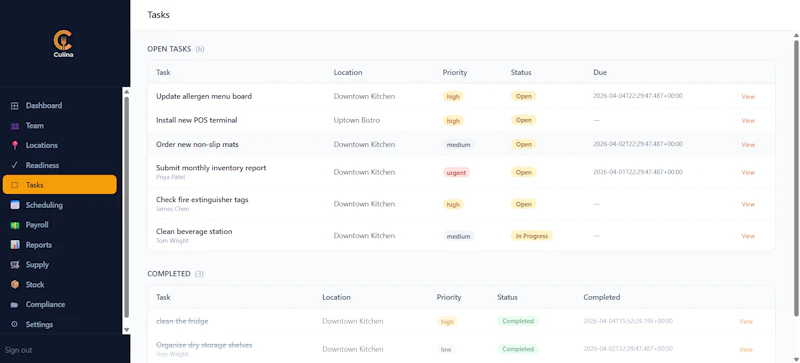Screen dimensions: 800x363
Task: Click the urgent priority badge
Action: (456, 173)
